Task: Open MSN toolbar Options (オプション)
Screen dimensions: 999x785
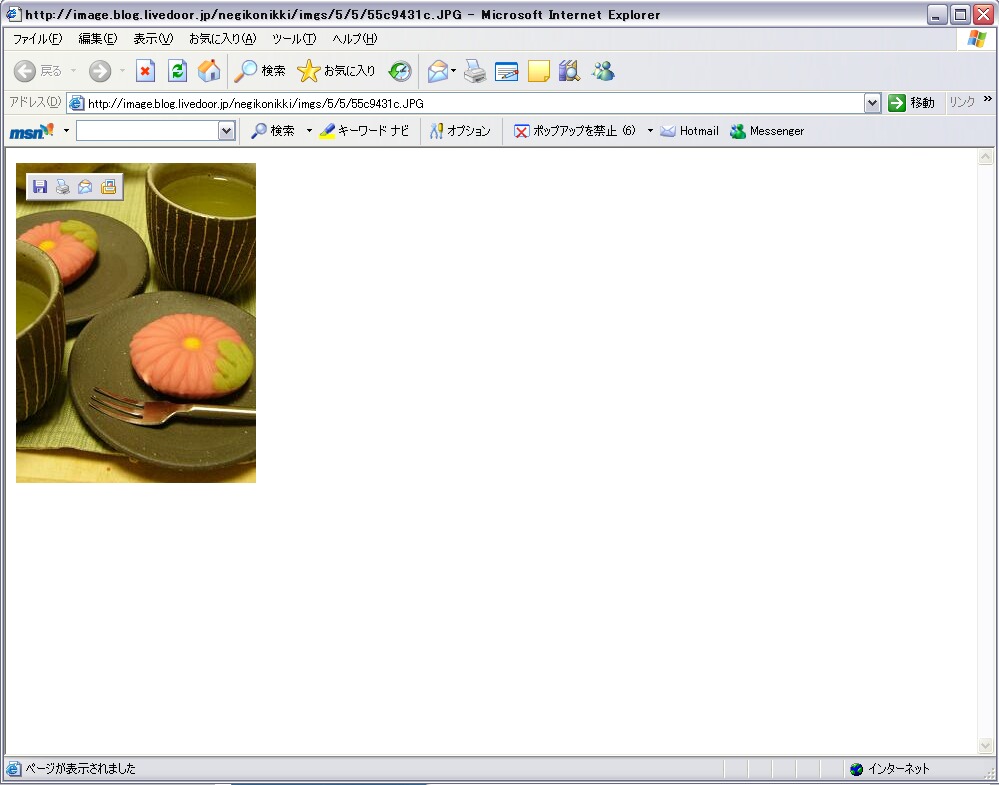Action: coord(460,131)
